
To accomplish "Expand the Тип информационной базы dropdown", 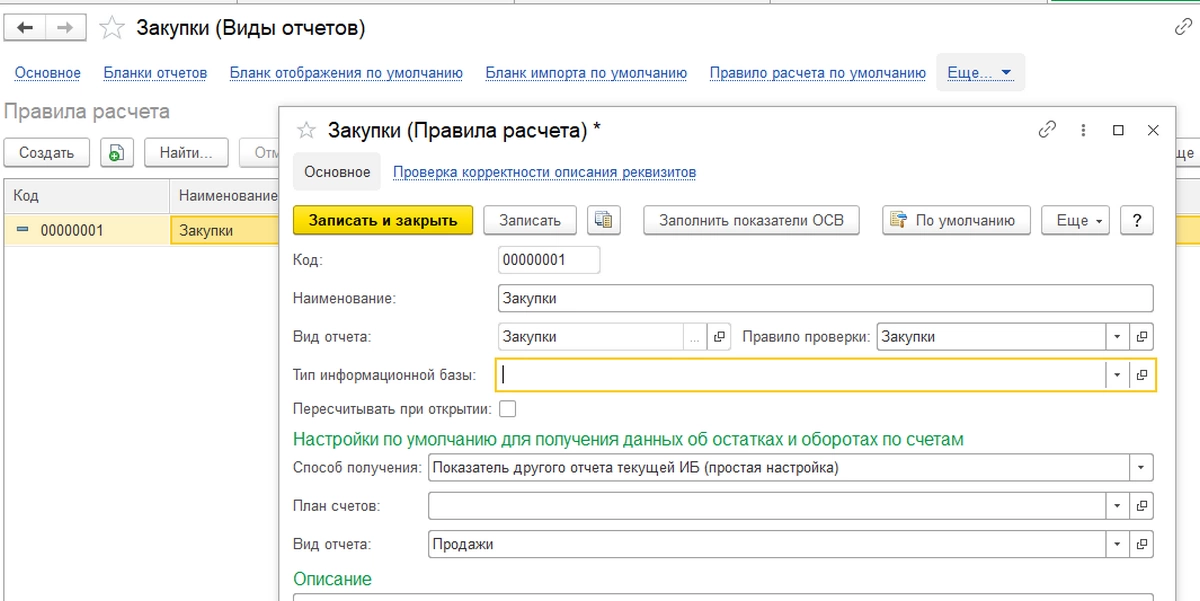I will pos(1116,375).
